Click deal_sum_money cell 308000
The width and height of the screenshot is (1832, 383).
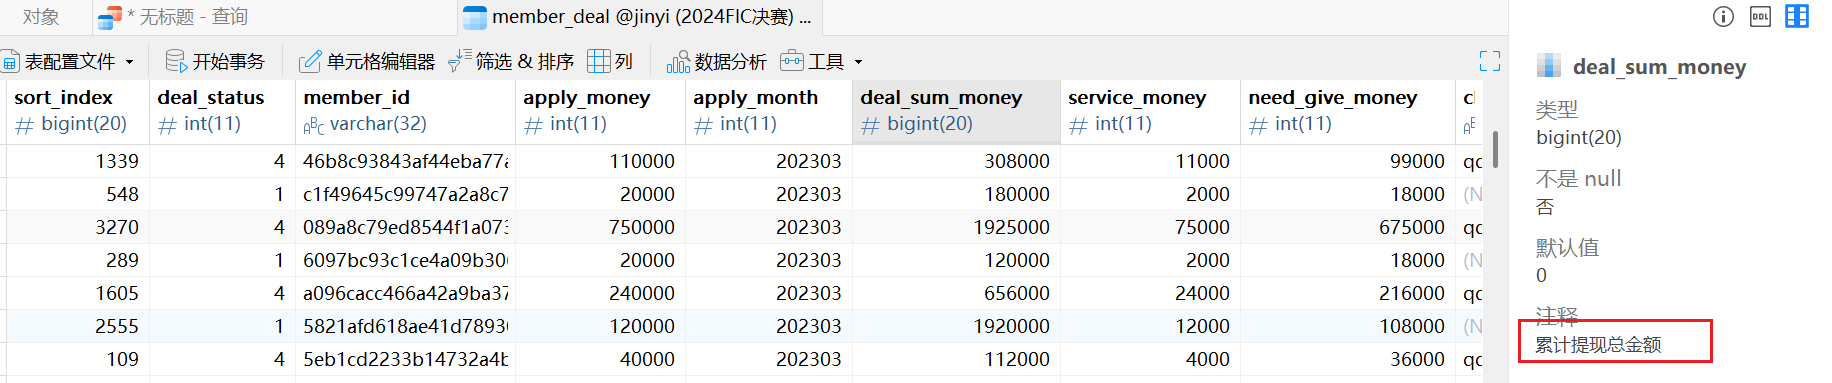point(956,161)
